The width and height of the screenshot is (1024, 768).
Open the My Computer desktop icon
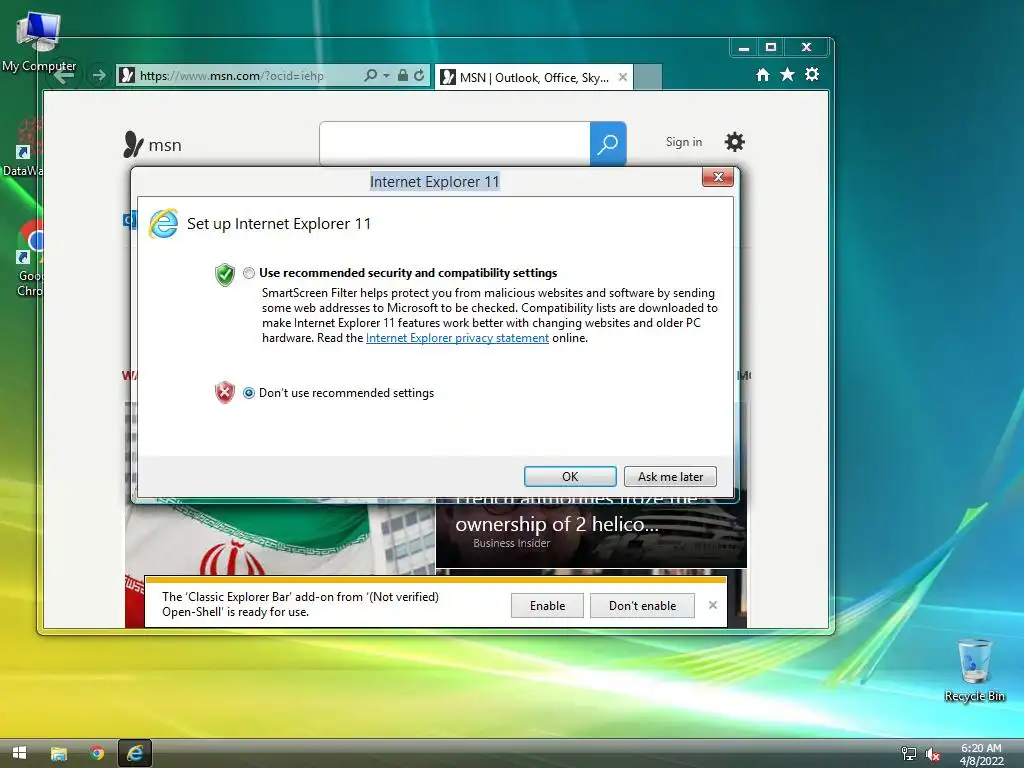pyautogui.click(x=39, y=42)
